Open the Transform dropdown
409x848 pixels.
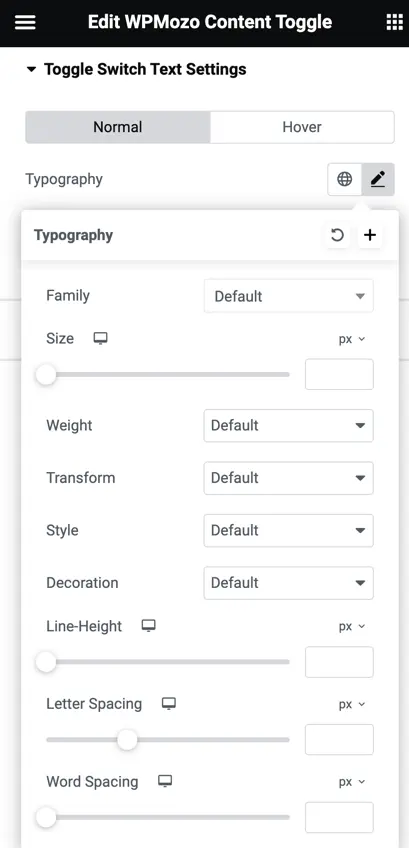pyautogui.click(x=288, y=478)
